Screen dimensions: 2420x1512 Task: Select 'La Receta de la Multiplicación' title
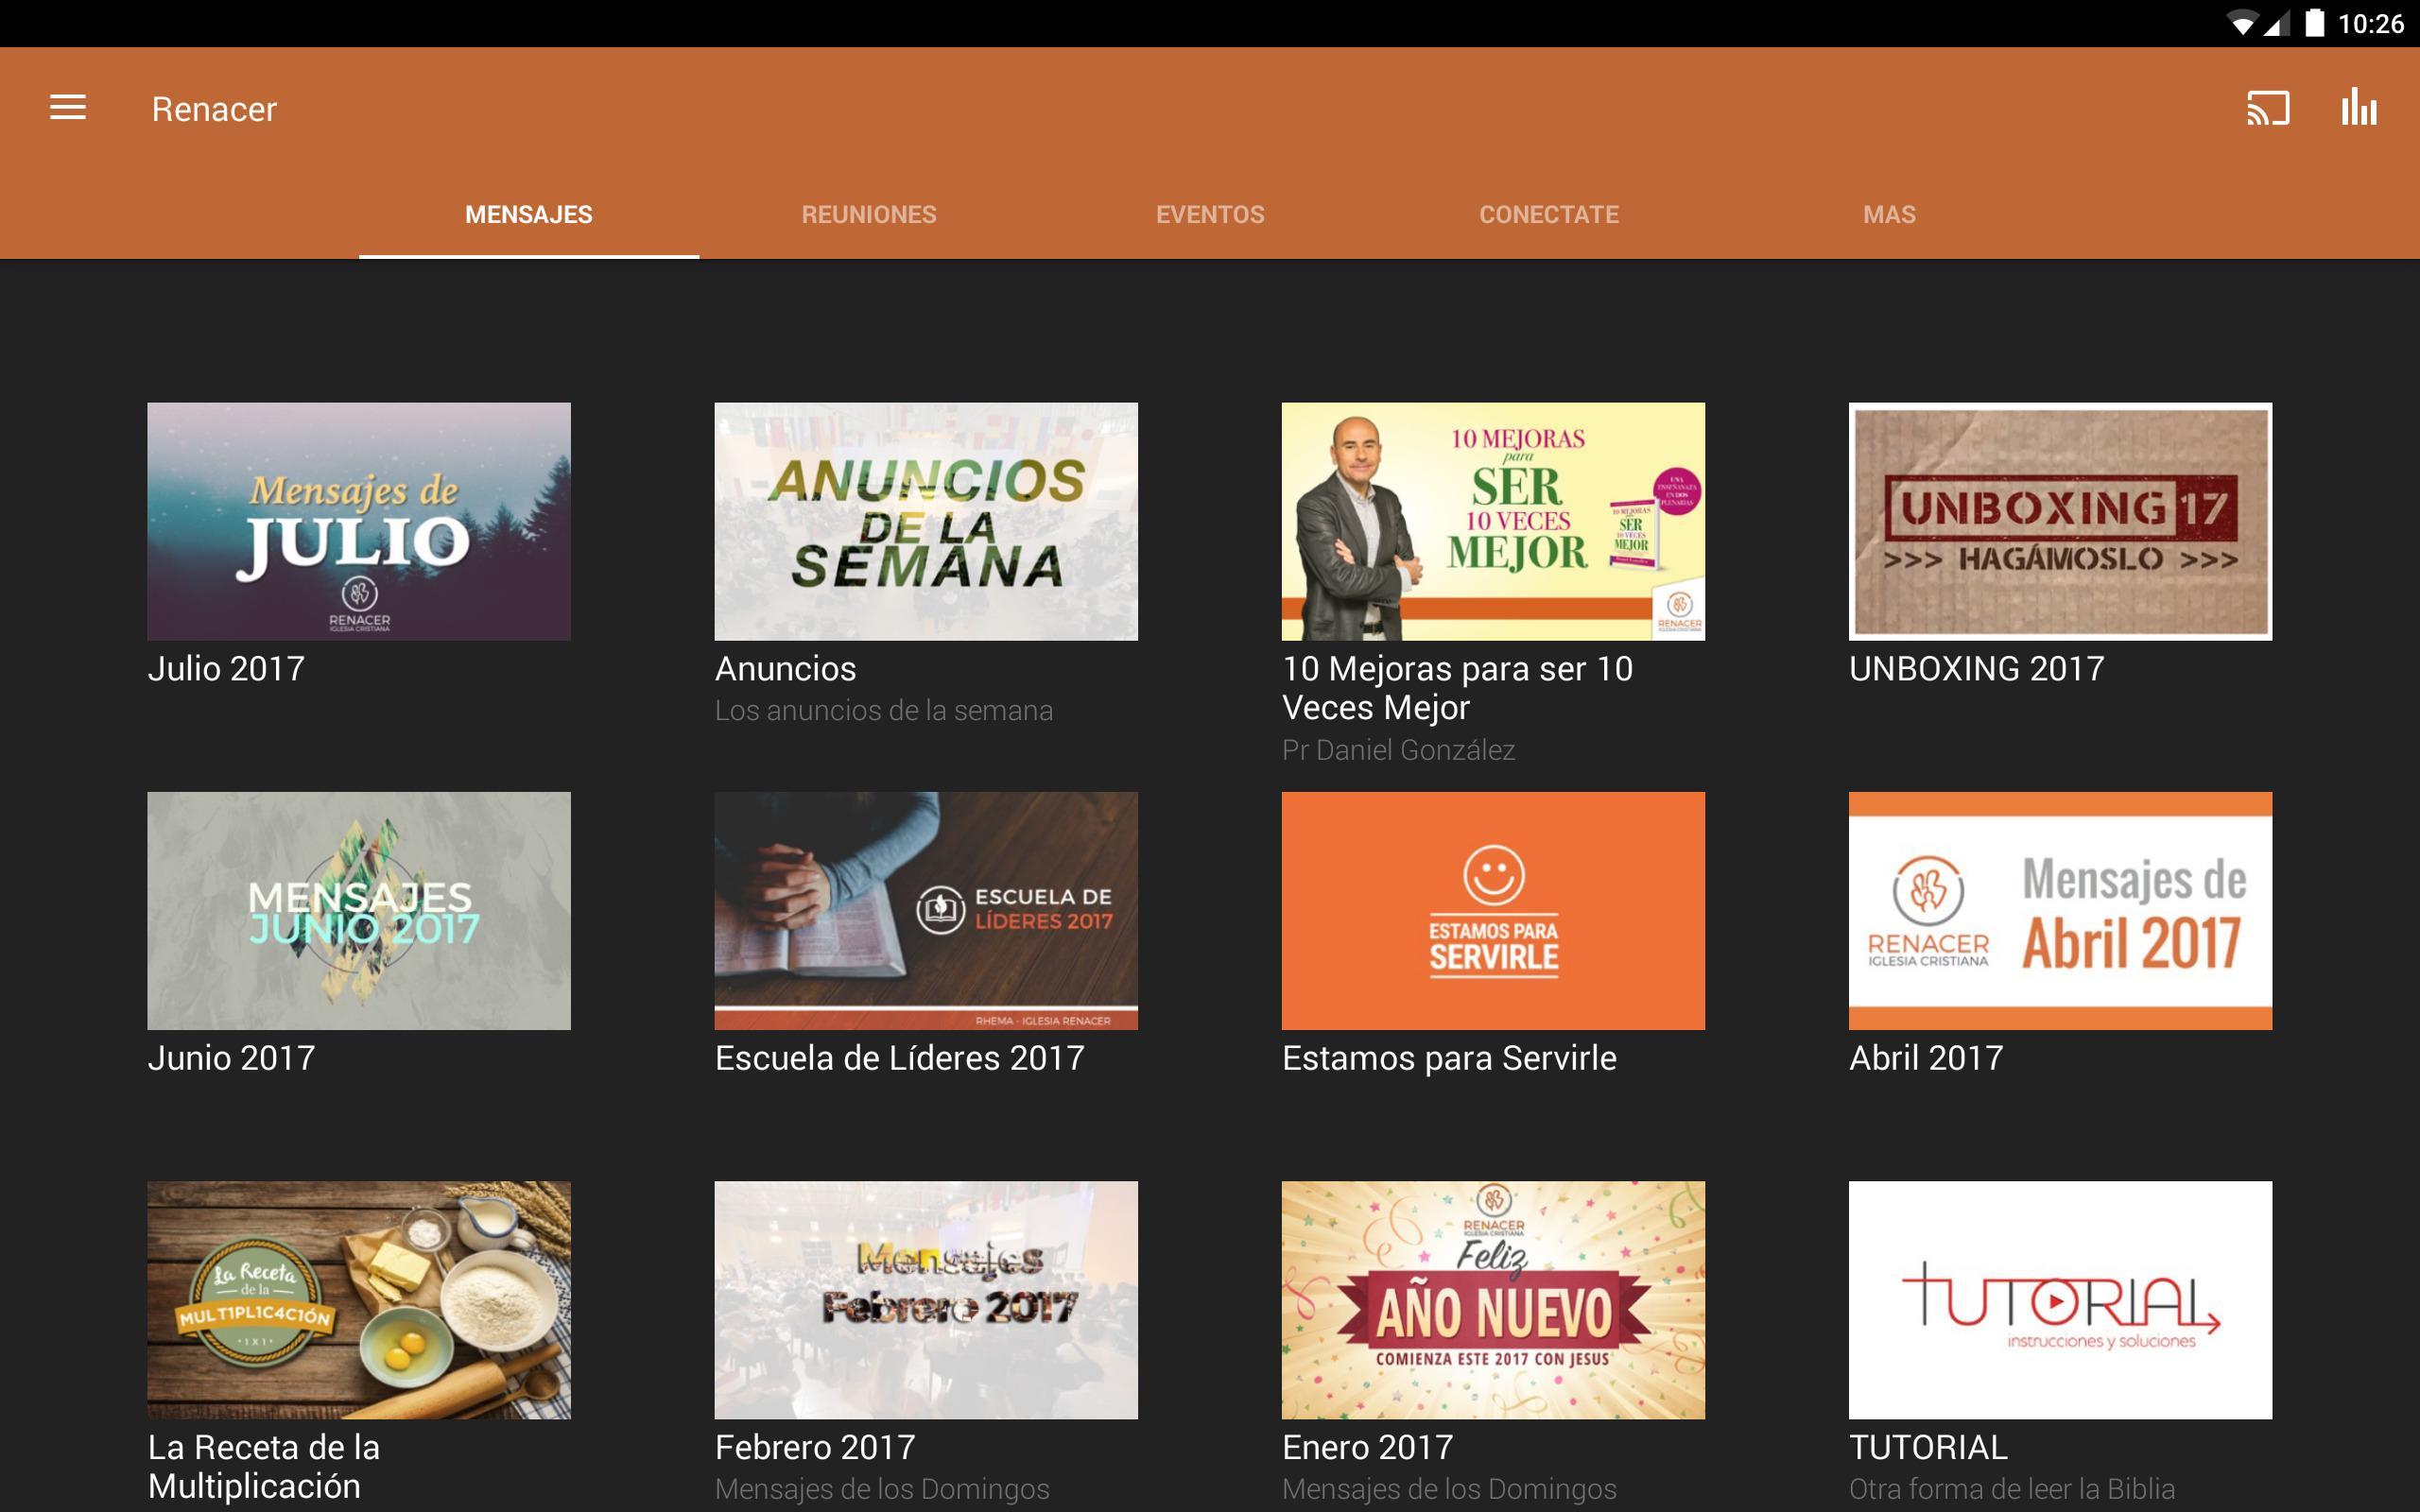pos(264,1467)
